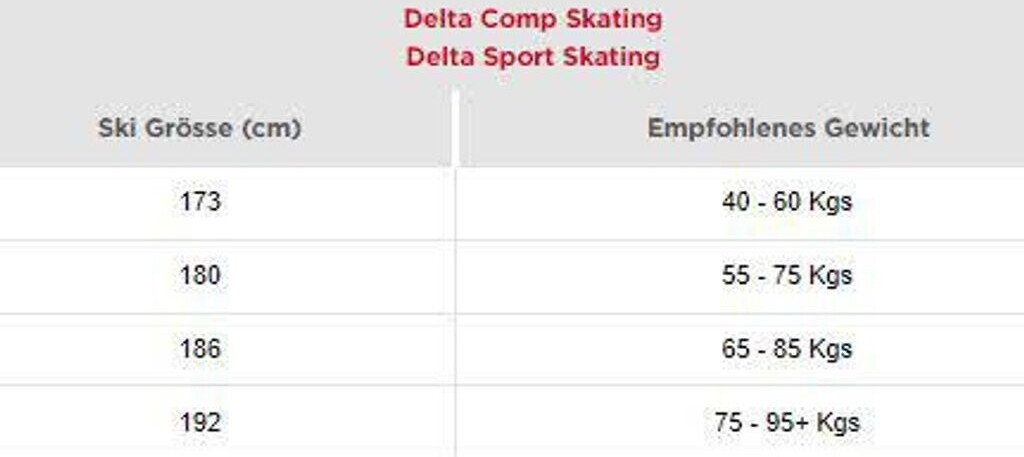The width and height of the screenshot is (1024, 457).
Task: Click the (cm) unit in the header
Action: (273, 128)
